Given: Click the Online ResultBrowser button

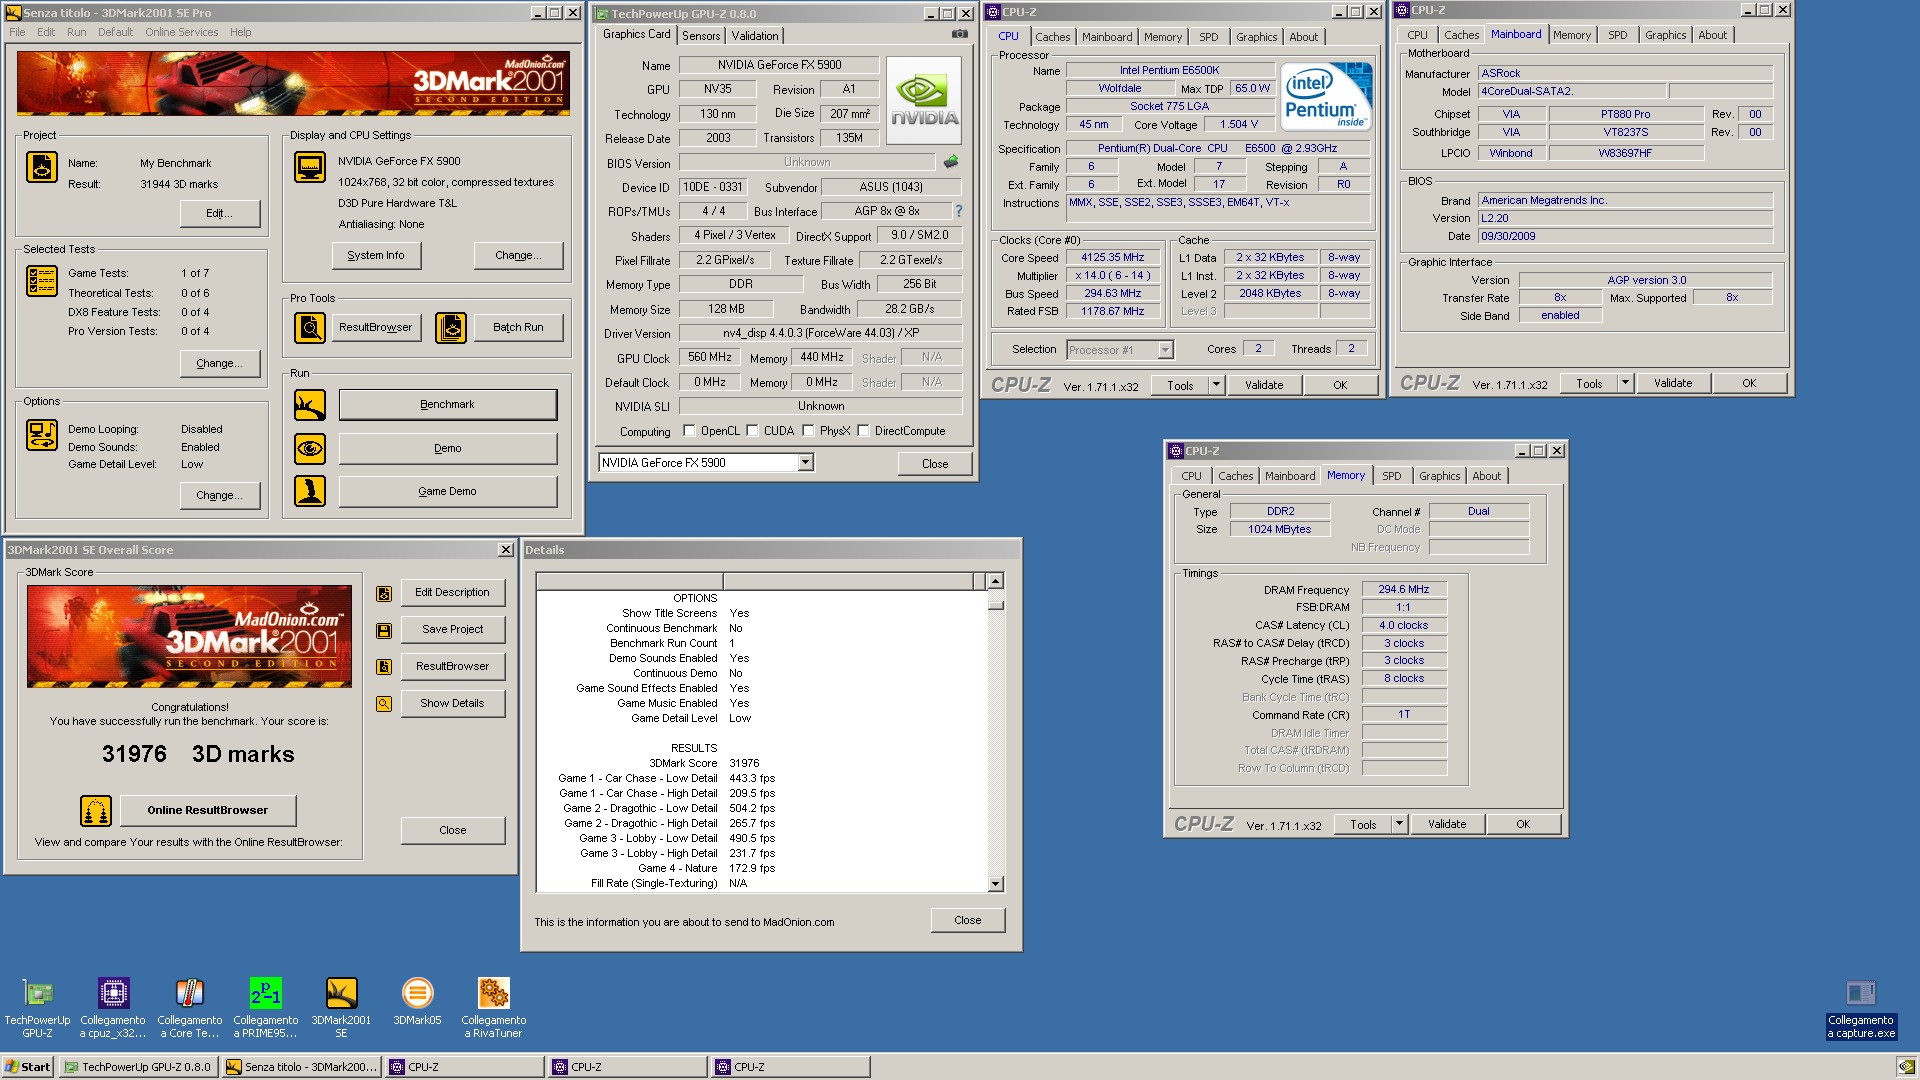Looking at the screenshot, I should click(x=208, y=810).
